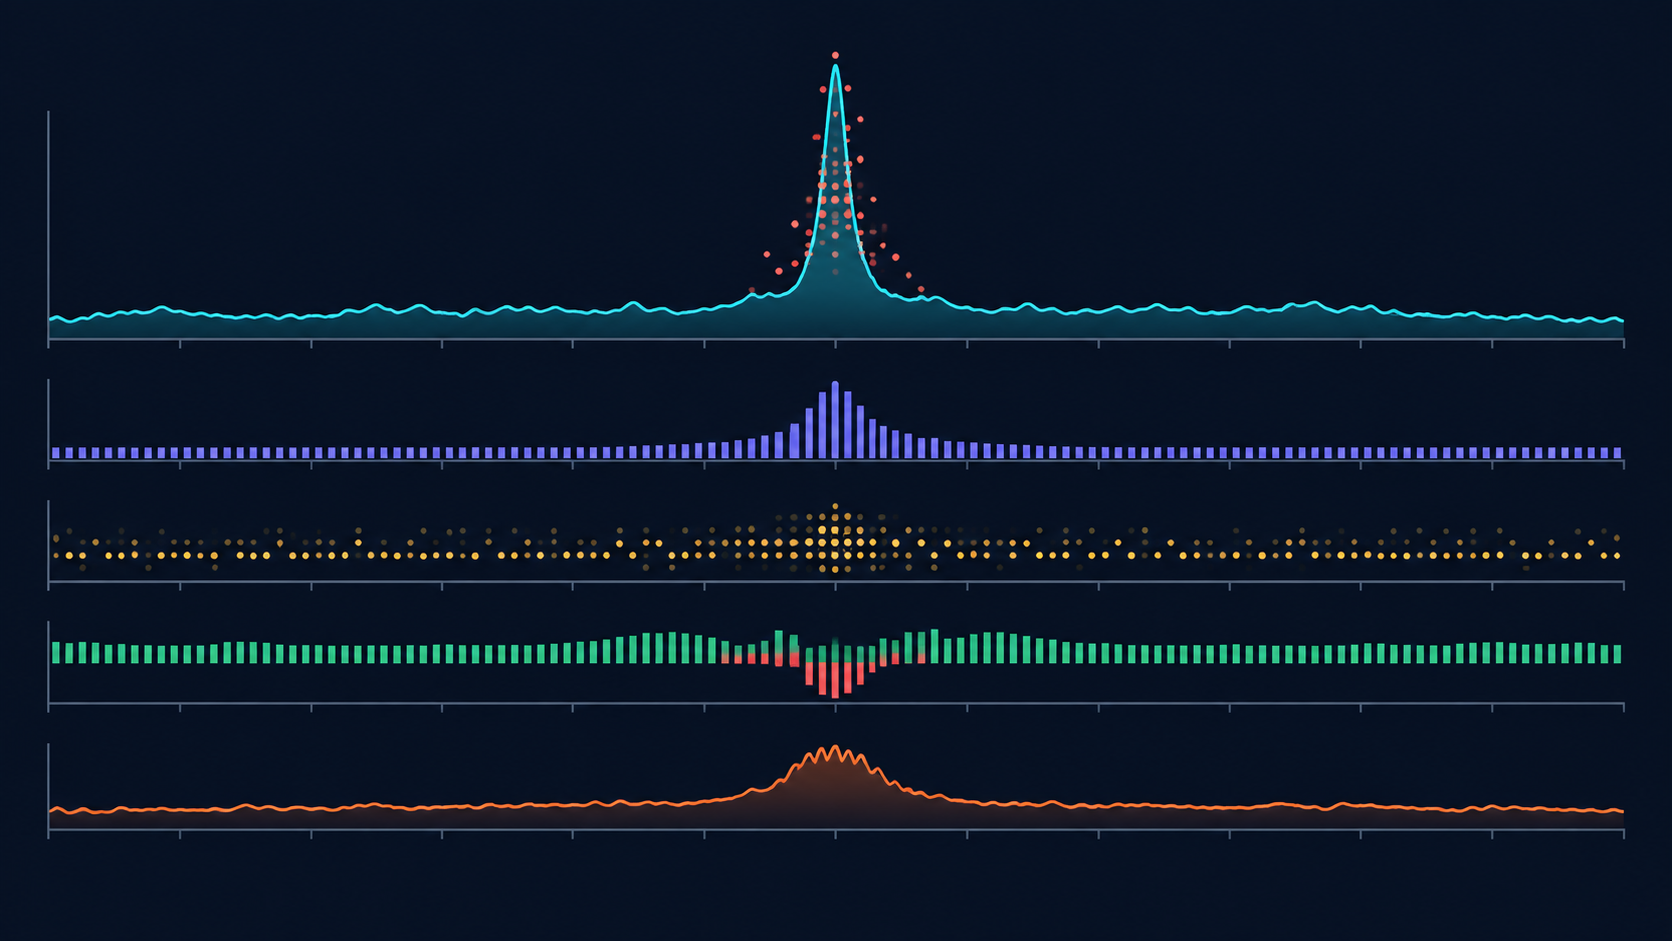The image size is (1672, 941).
Task: Select the highest yellow dot in center column
Action: [835, 507]
